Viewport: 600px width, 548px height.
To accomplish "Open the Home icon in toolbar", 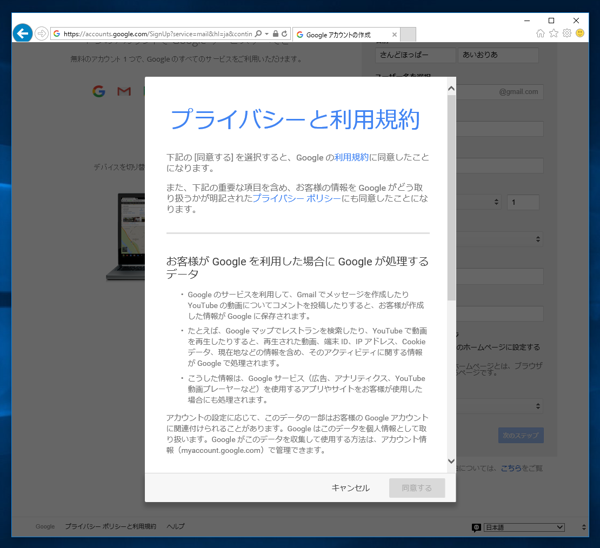I will (x=540, y=33).
